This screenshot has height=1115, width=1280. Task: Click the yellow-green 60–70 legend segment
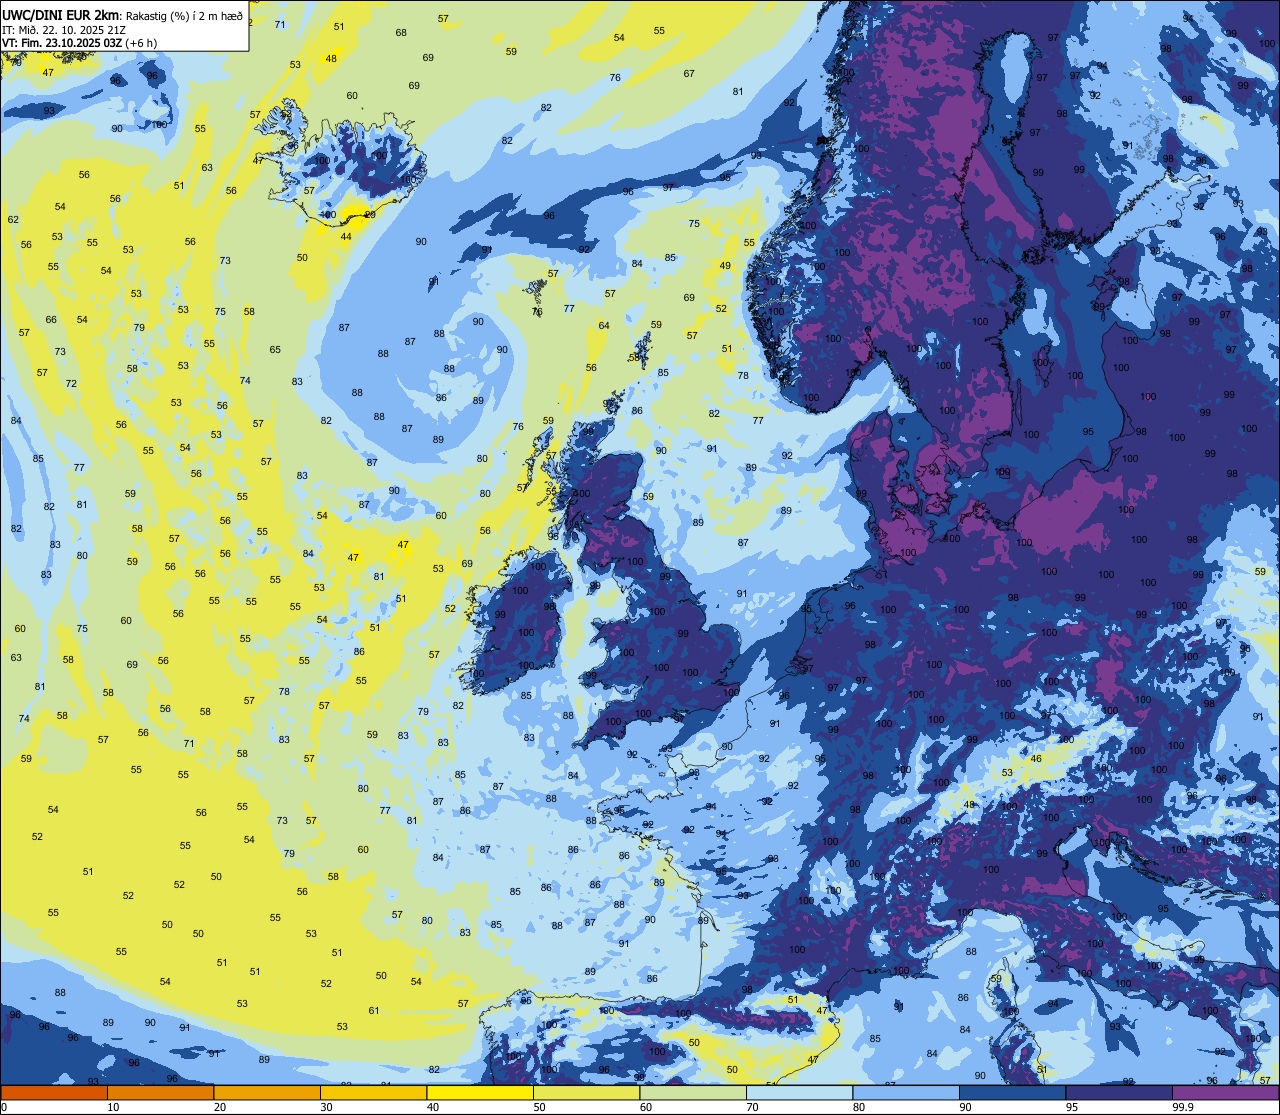[693, 1092]
